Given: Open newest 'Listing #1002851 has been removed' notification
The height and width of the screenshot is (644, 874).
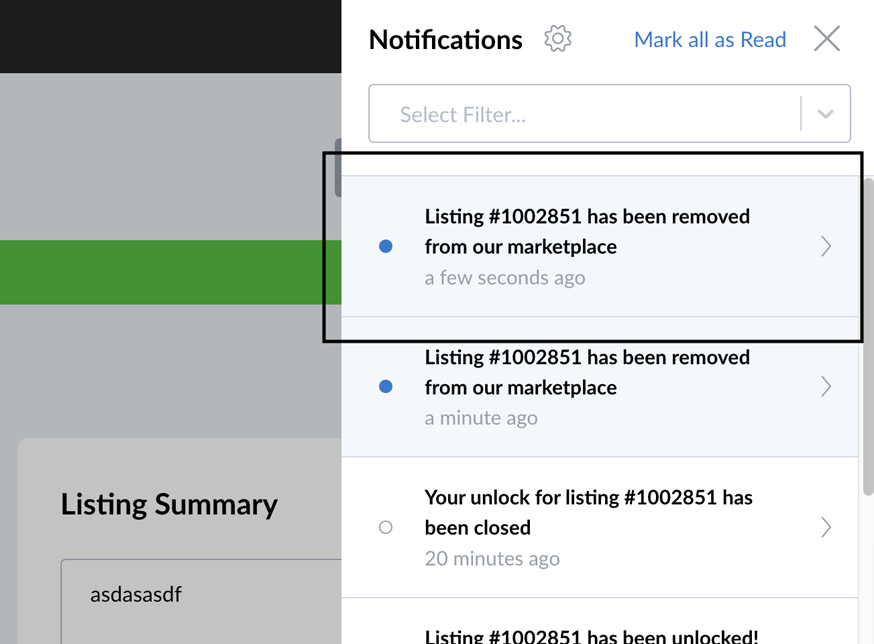Looking at the screenshot, I should 600,246.
